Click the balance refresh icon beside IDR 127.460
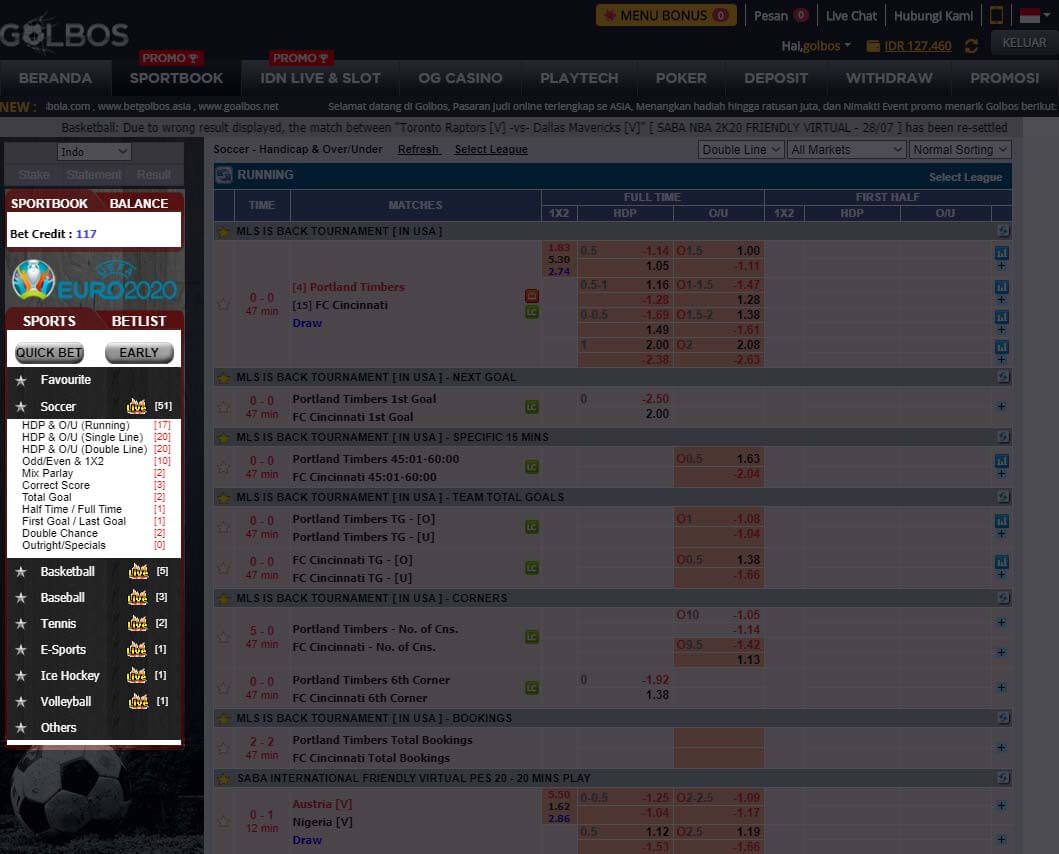 [971, 46]
